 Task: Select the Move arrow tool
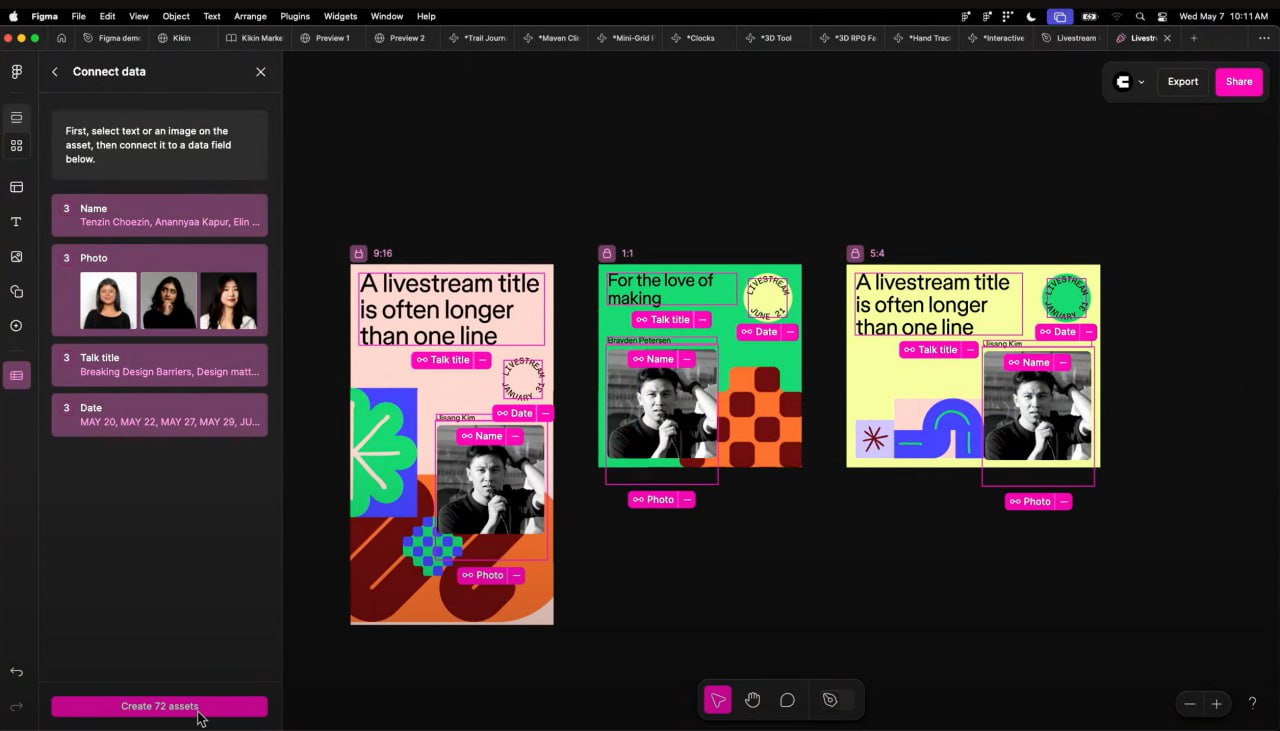[717, 701]
